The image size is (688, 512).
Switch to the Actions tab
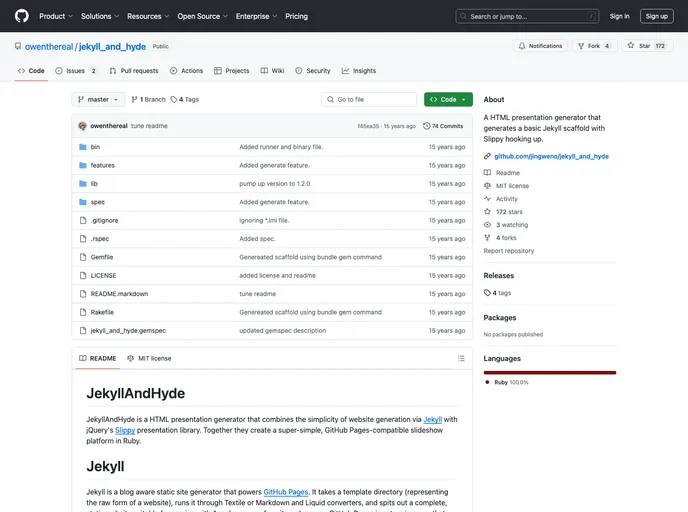pos(186,71)
